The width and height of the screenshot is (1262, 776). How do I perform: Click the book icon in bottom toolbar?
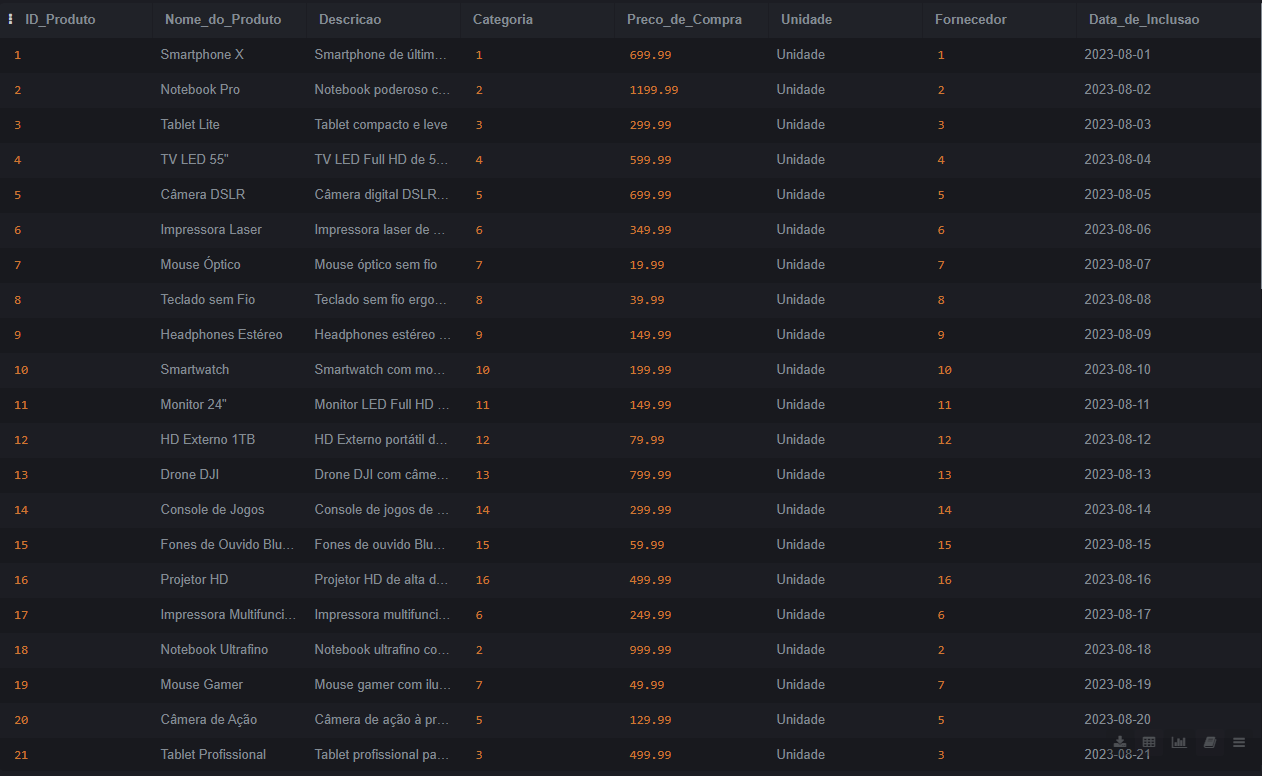[1209, 742]
